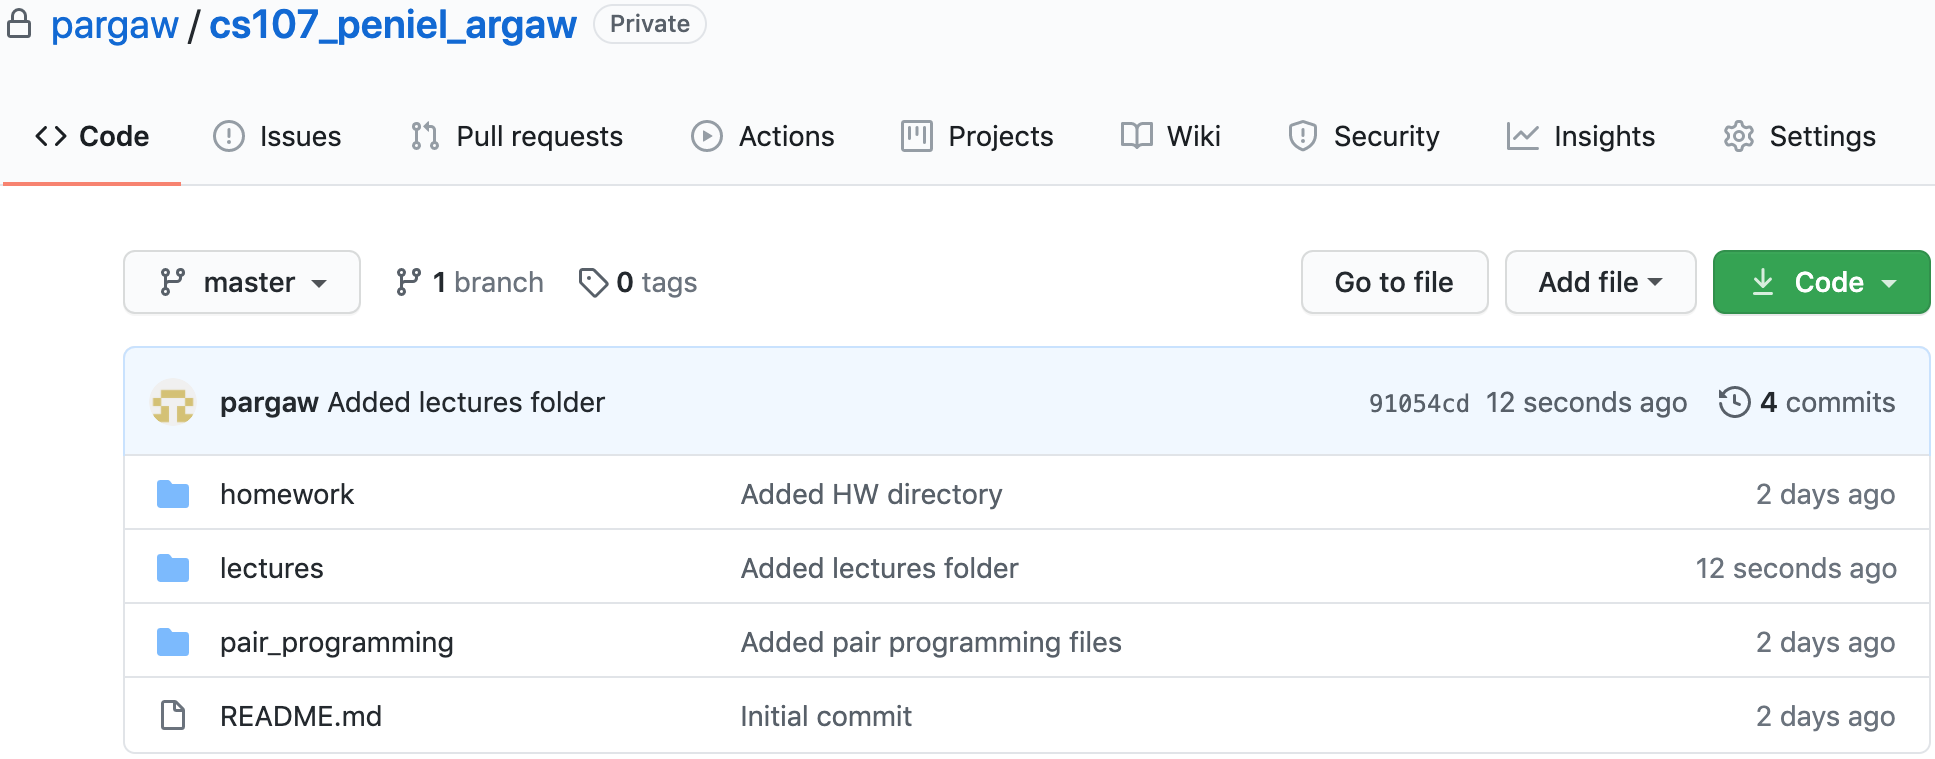Viewport: 1935px width, 759px height.
Task: Open the green Code download dropdown
Action: pyautogui.click(x=1821, y=282)
